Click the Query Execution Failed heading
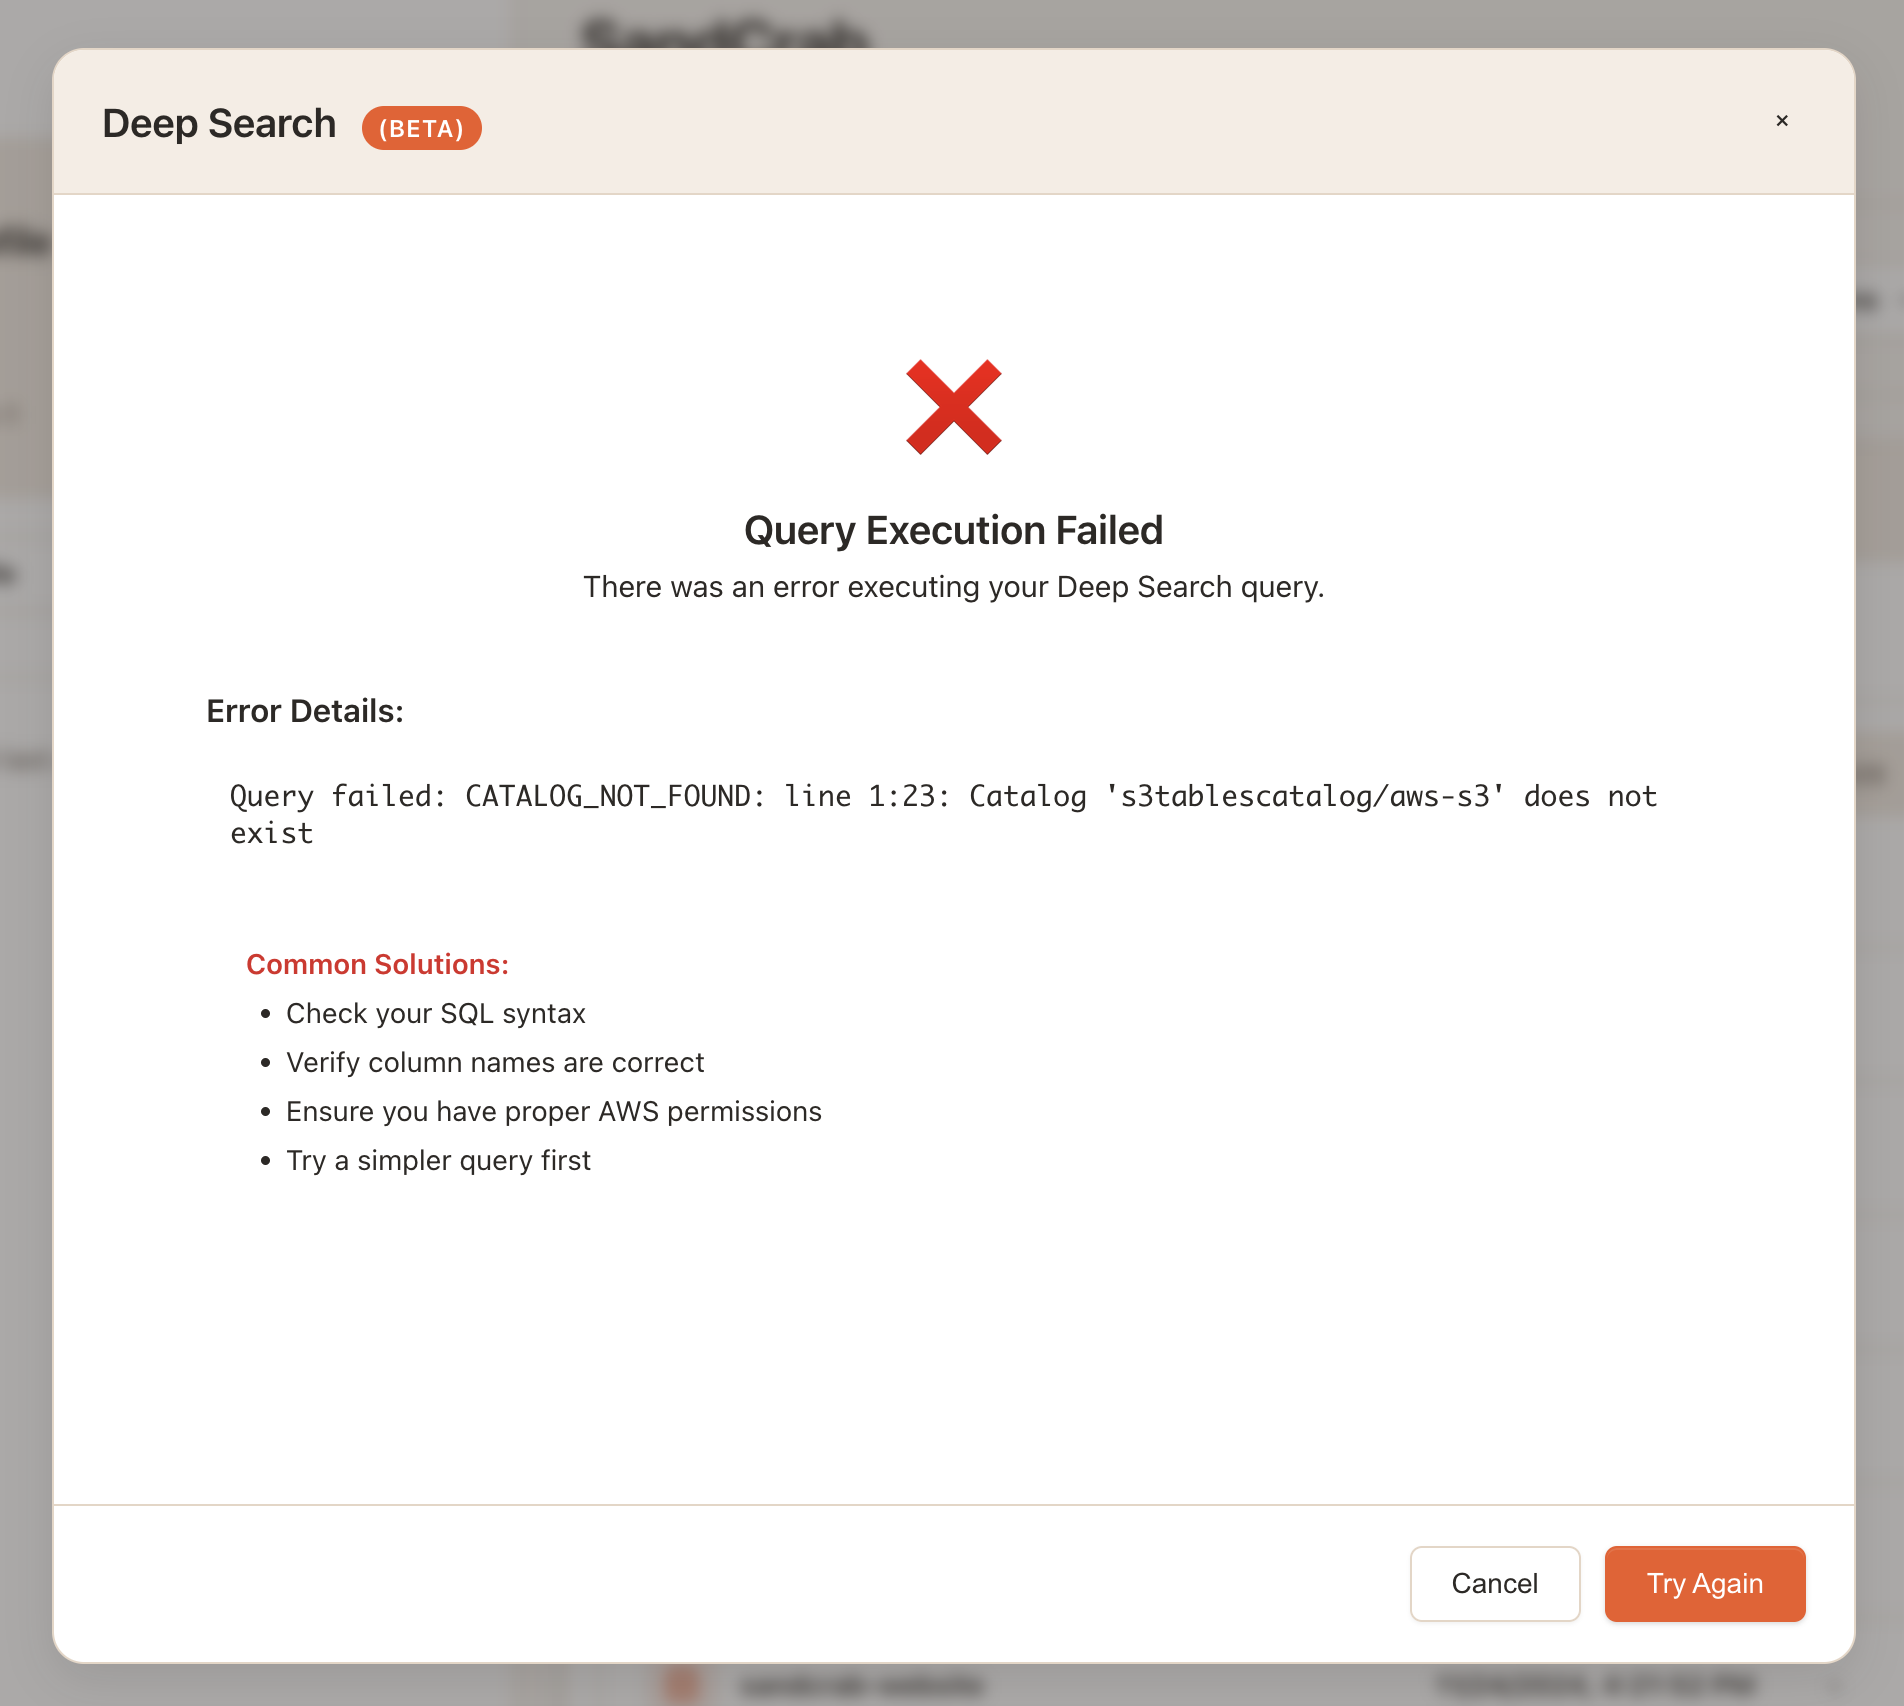 [x=953, y=531]
